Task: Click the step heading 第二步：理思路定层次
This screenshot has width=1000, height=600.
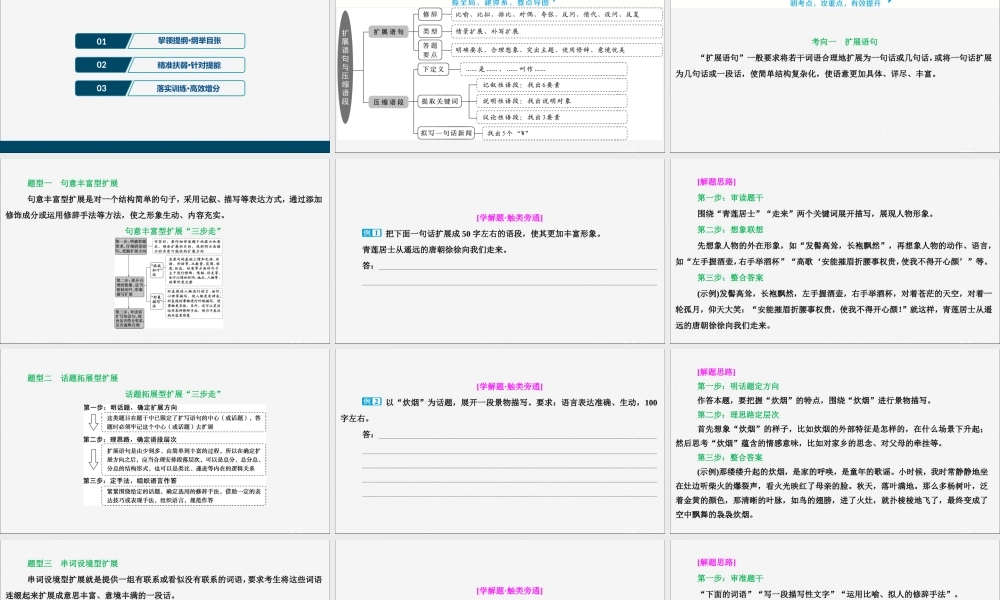Action: click(x=738, y=414)
